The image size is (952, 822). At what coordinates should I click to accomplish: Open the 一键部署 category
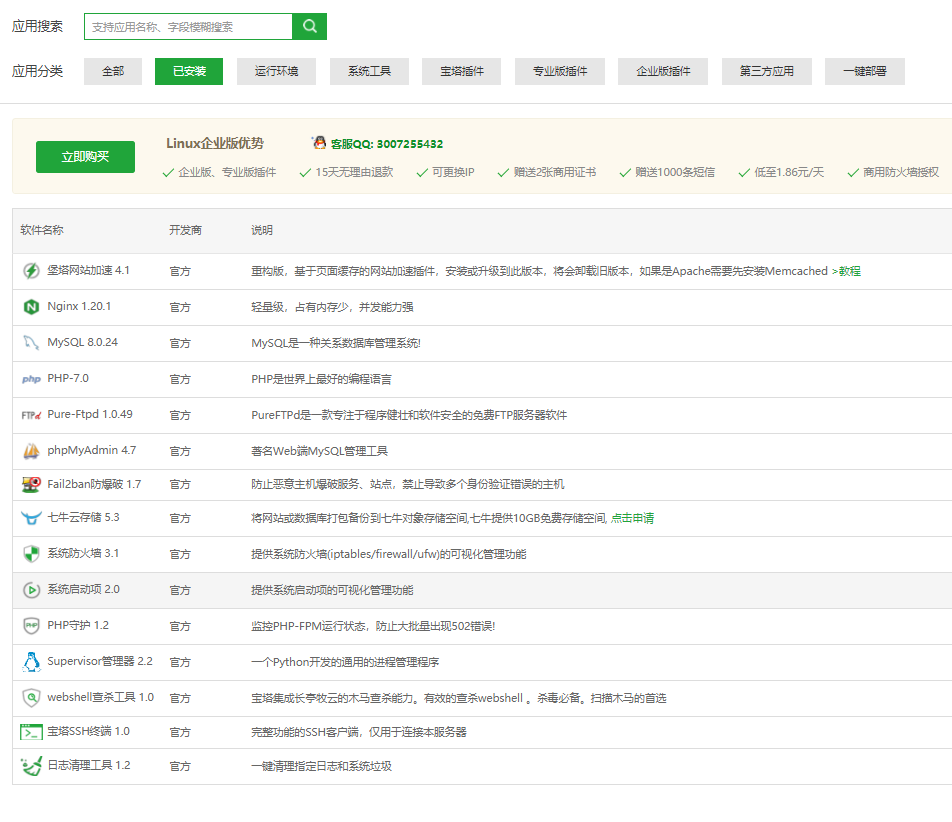click(865, 71)
